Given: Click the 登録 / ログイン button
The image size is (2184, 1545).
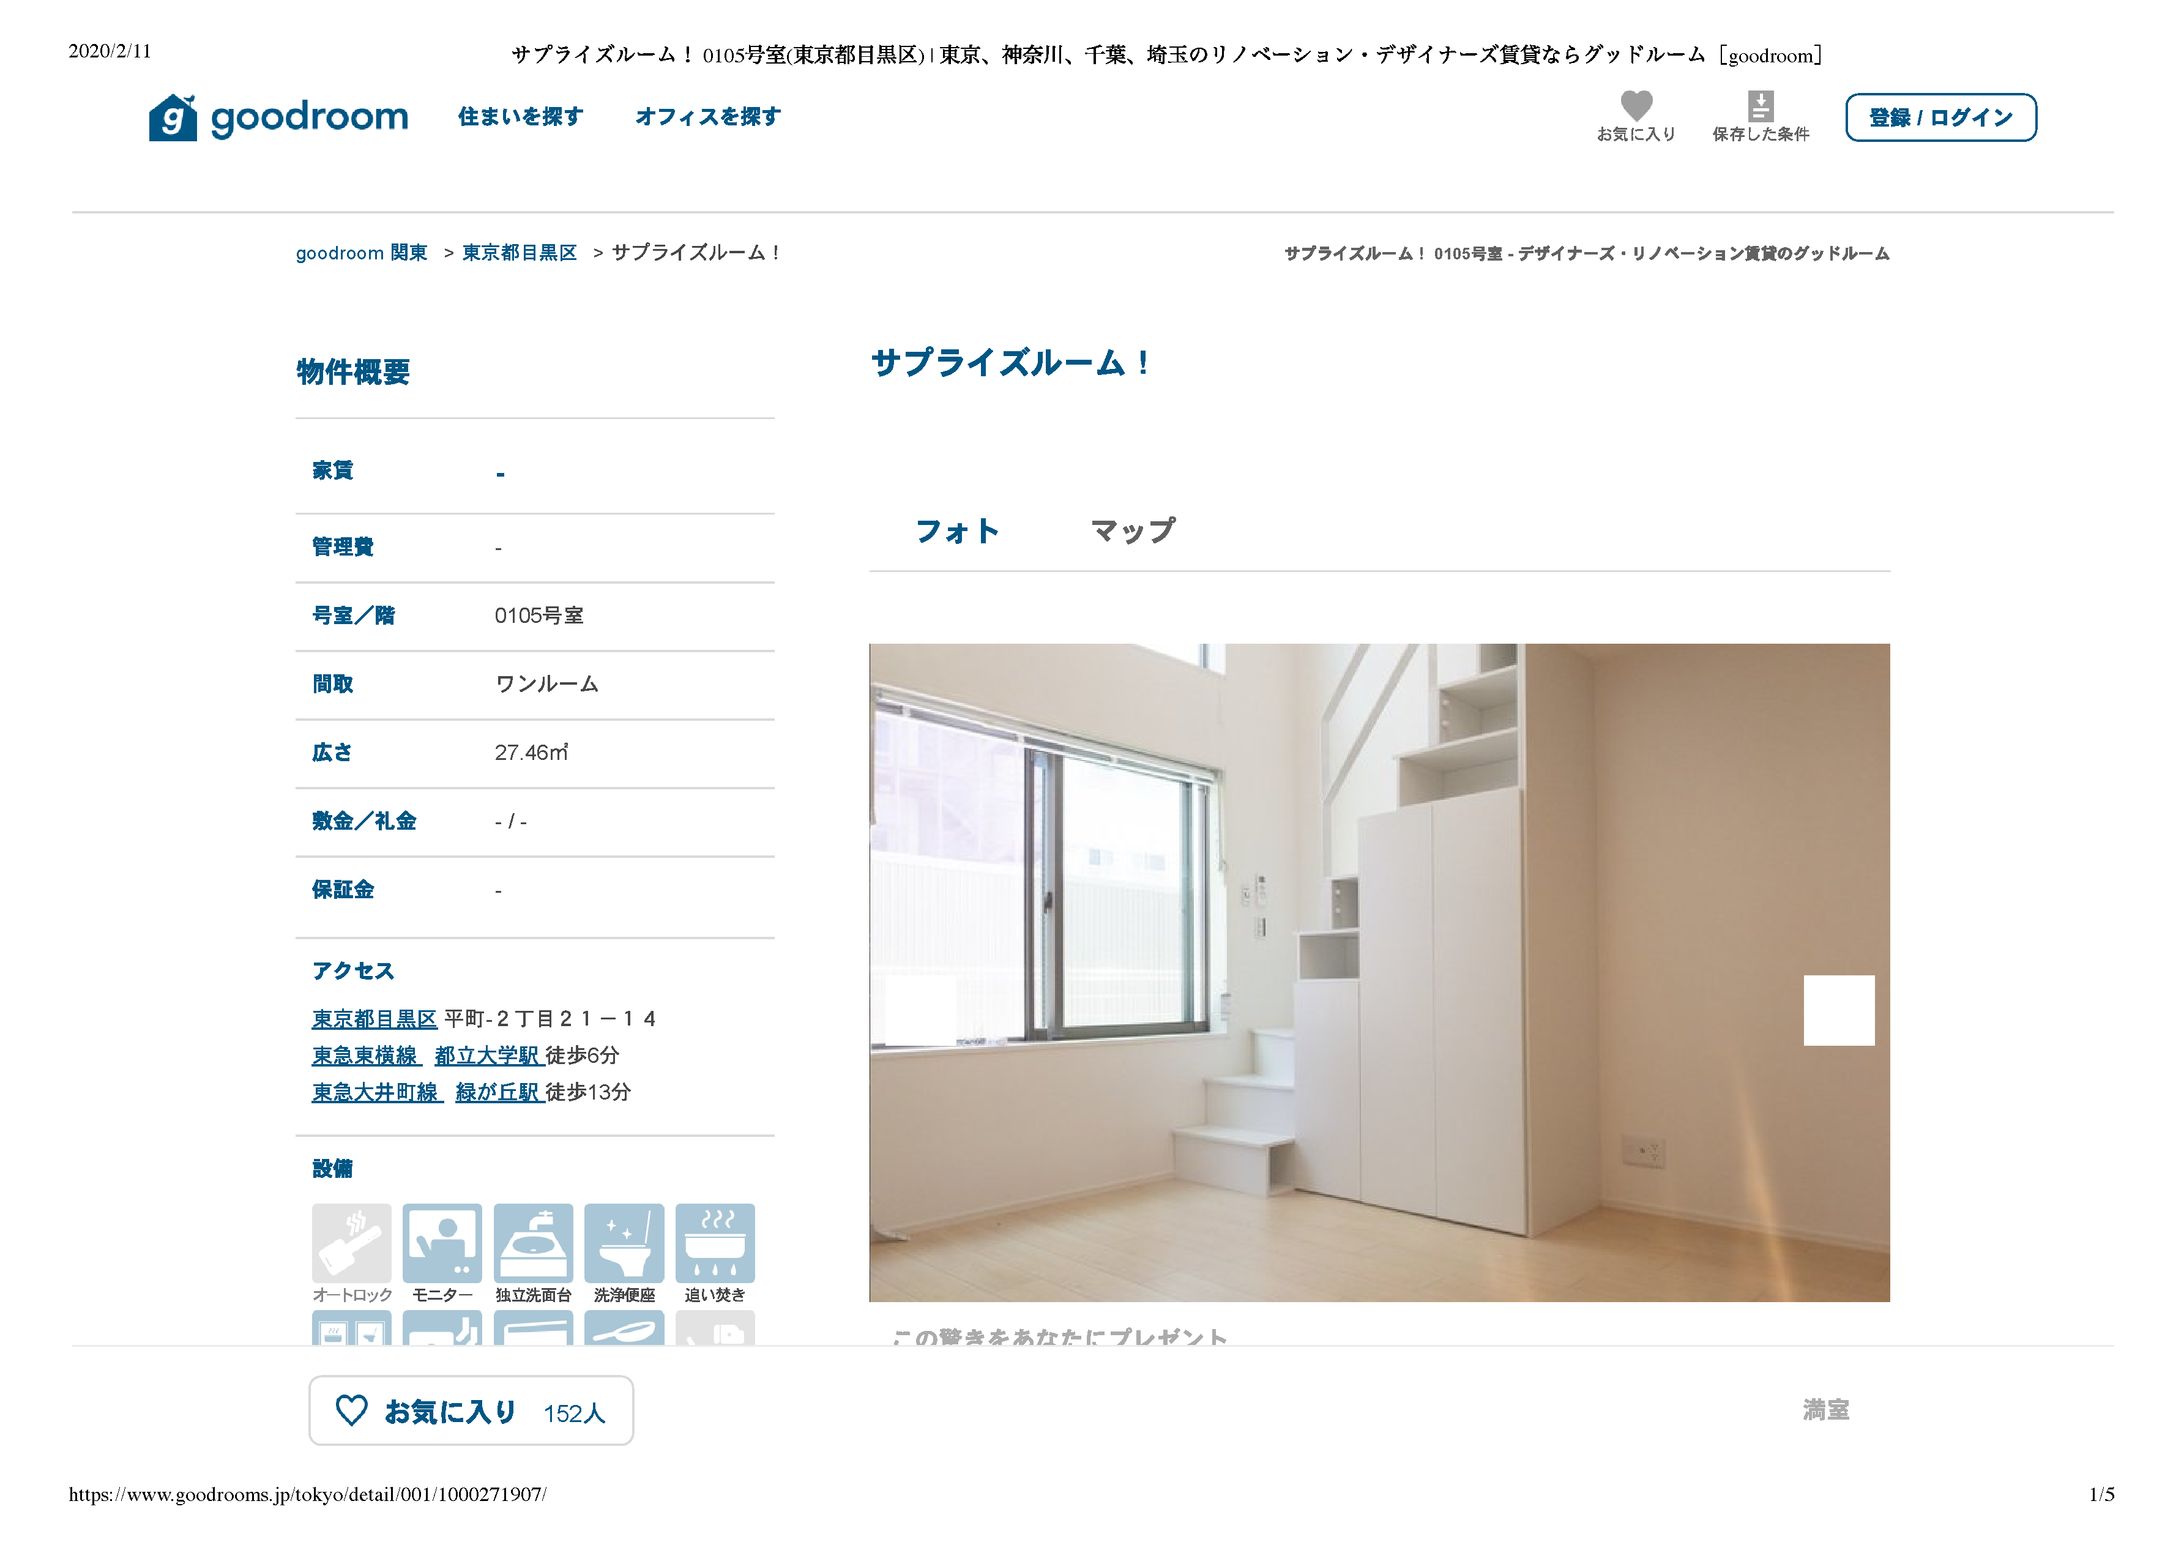Looking at the screenshot, I should point(1940,118).
